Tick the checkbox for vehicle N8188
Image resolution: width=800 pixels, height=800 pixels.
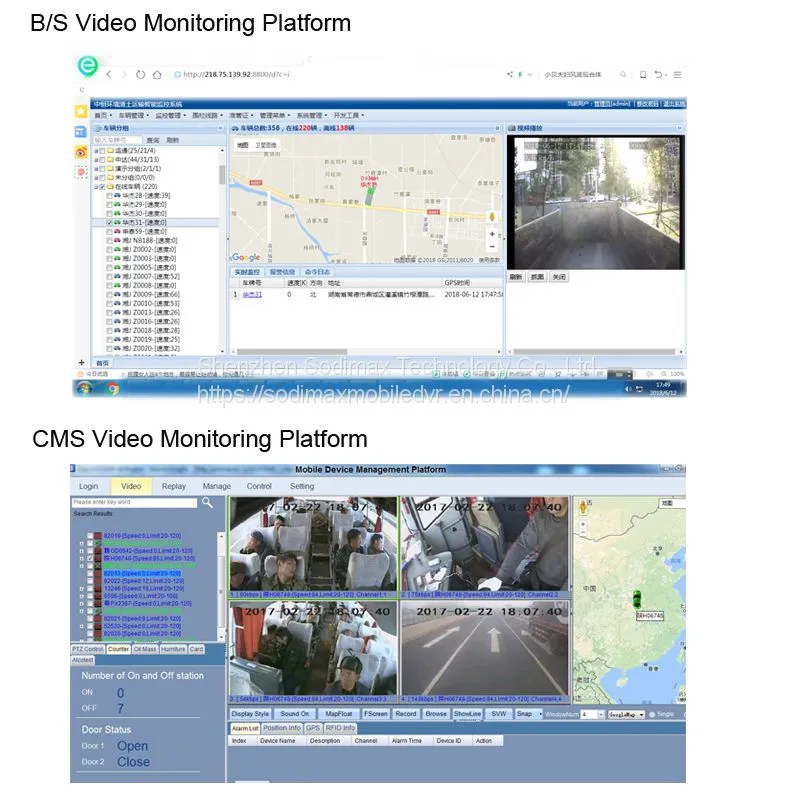109,240
